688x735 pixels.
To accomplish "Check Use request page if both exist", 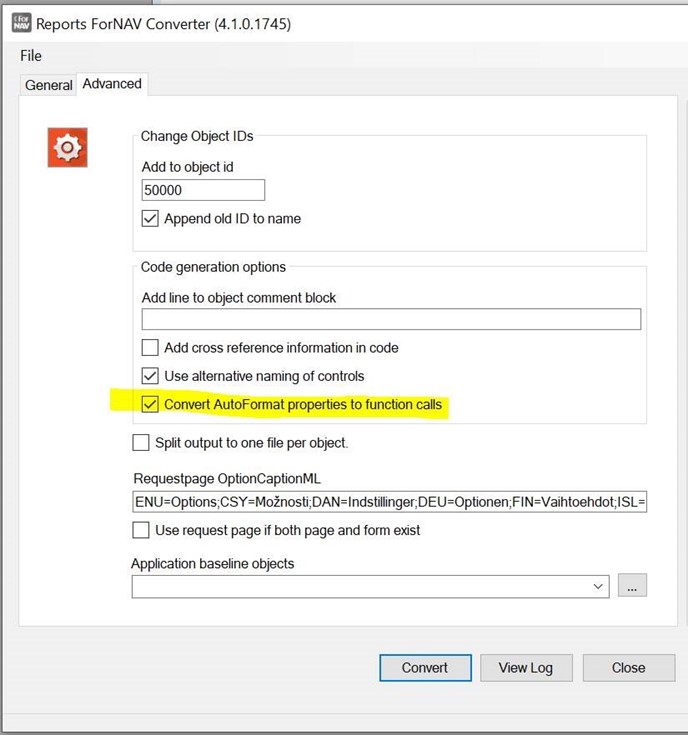I will tap(141, 530).
